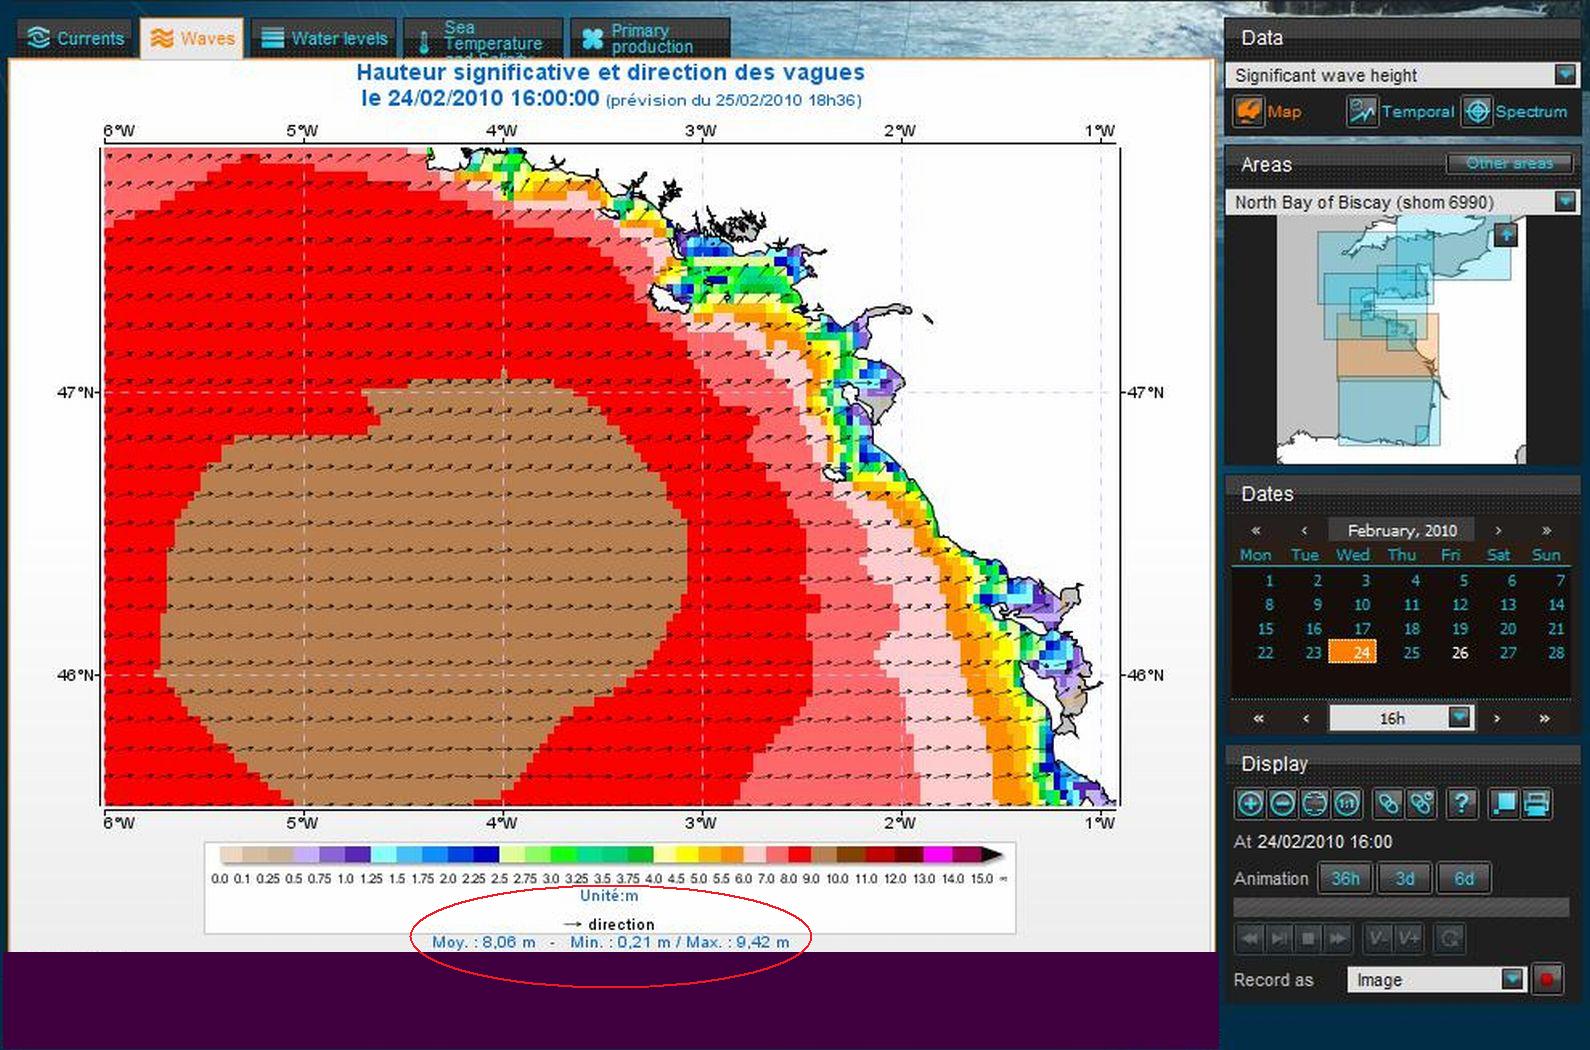Click the Other areas button
This screenshot has height=1050, width=1590.
point(1509,163)
